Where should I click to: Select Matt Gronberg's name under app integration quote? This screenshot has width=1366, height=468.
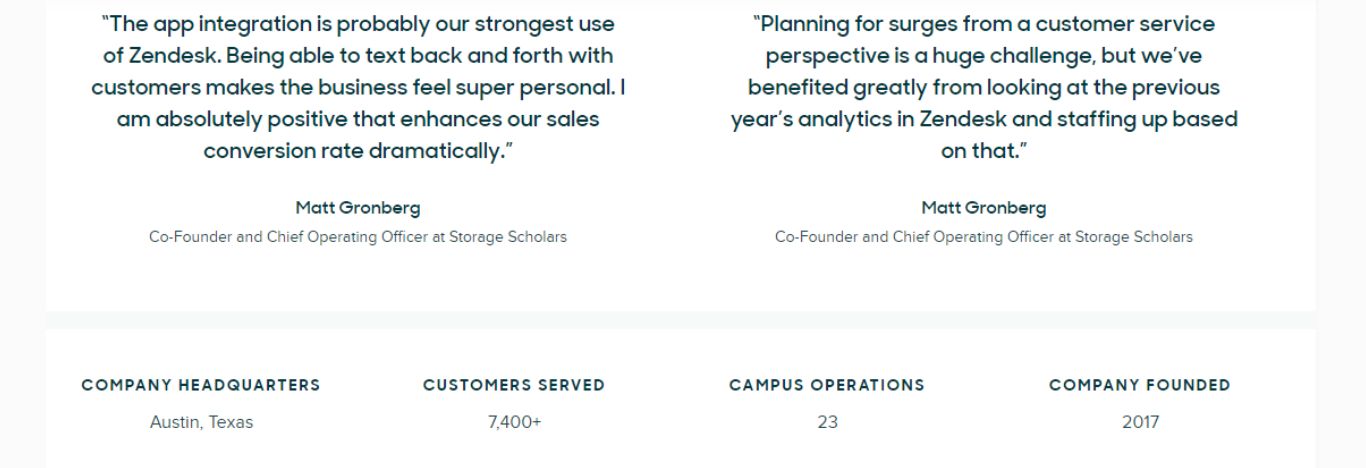(358, 208)
